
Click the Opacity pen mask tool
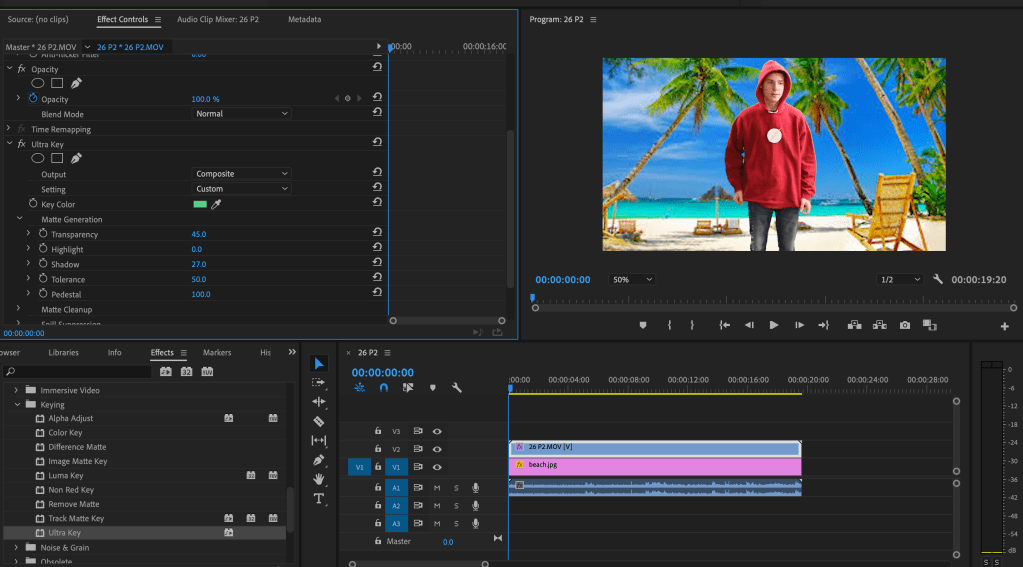pos(76,84)
